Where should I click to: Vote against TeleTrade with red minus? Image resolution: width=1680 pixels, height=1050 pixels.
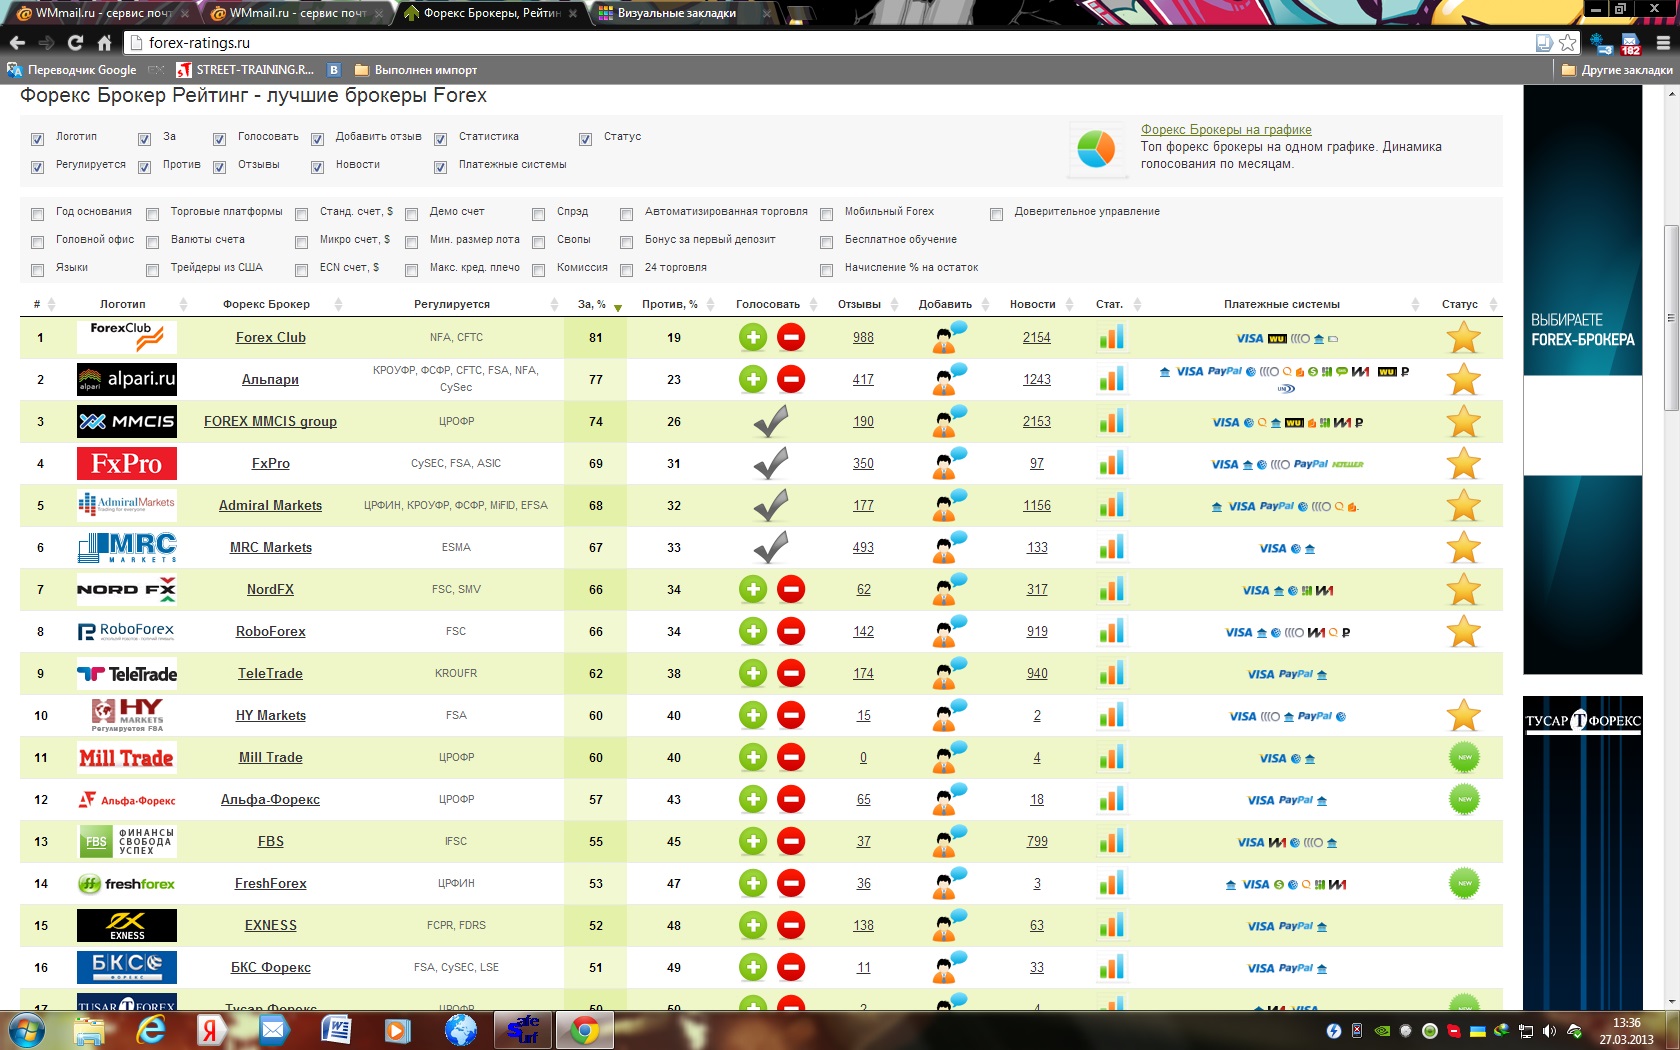click(791, 673)
